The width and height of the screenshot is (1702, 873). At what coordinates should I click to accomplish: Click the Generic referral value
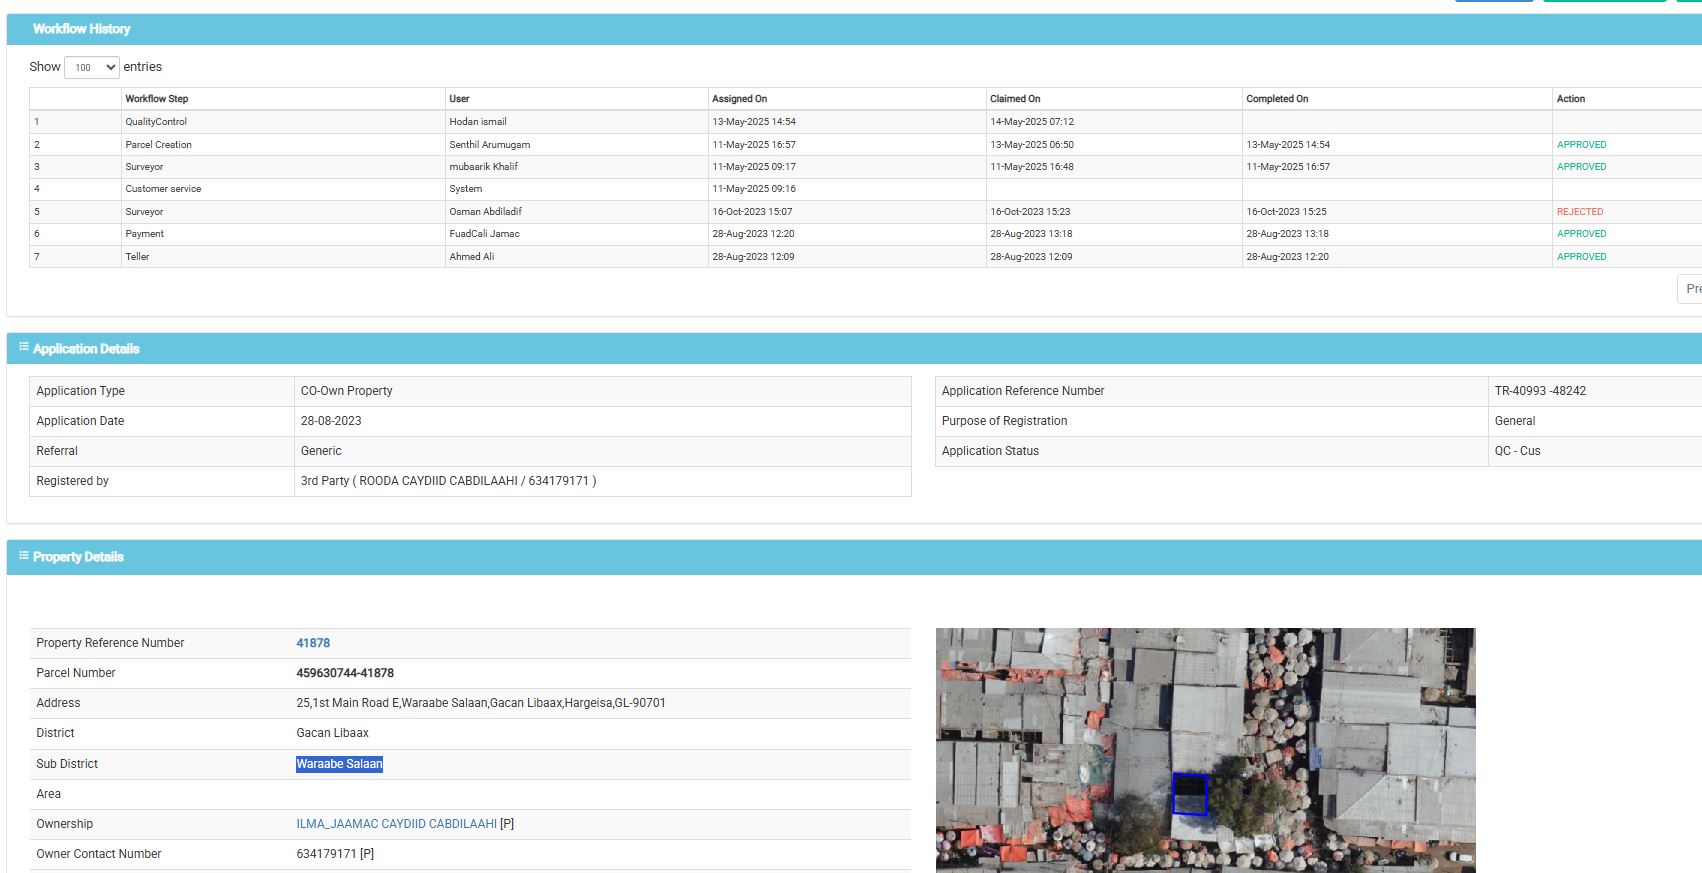point(321,451)
